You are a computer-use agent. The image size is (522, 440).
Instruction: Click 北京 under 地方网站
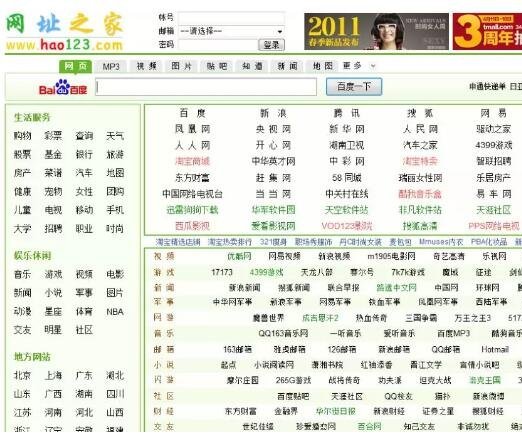pyautogui.click(x=23, y=376)
